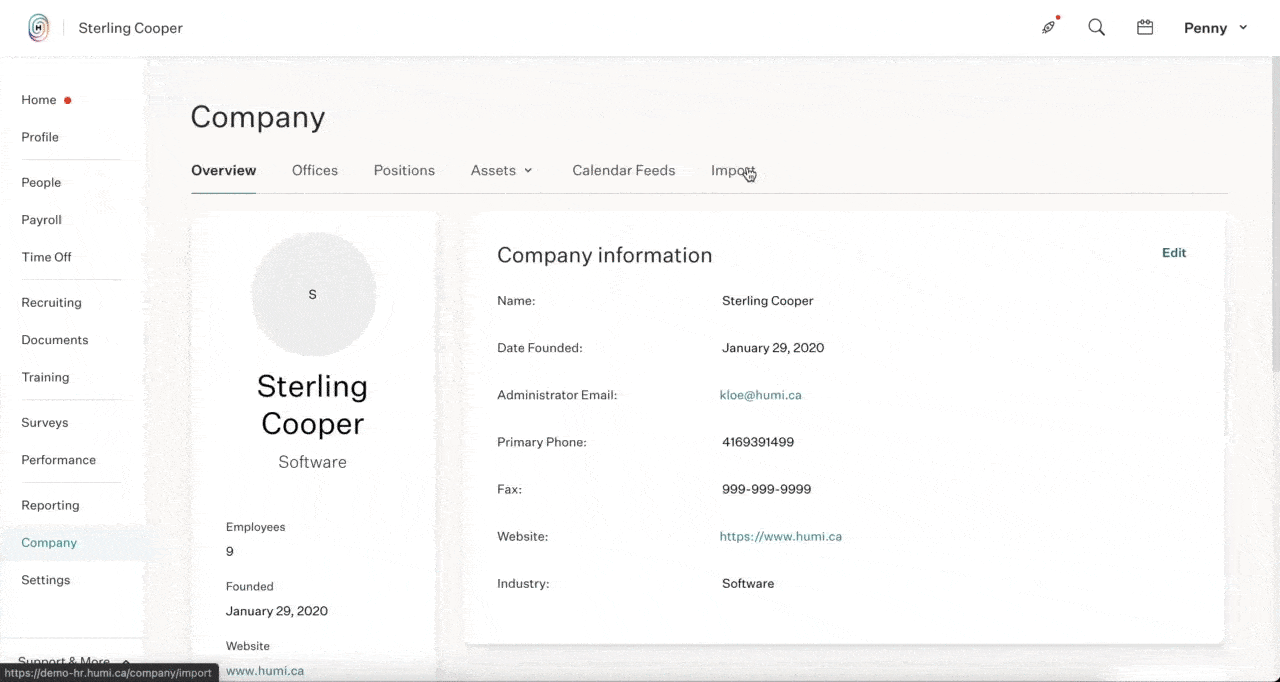Select Company in sidebar

click(49, 542)
